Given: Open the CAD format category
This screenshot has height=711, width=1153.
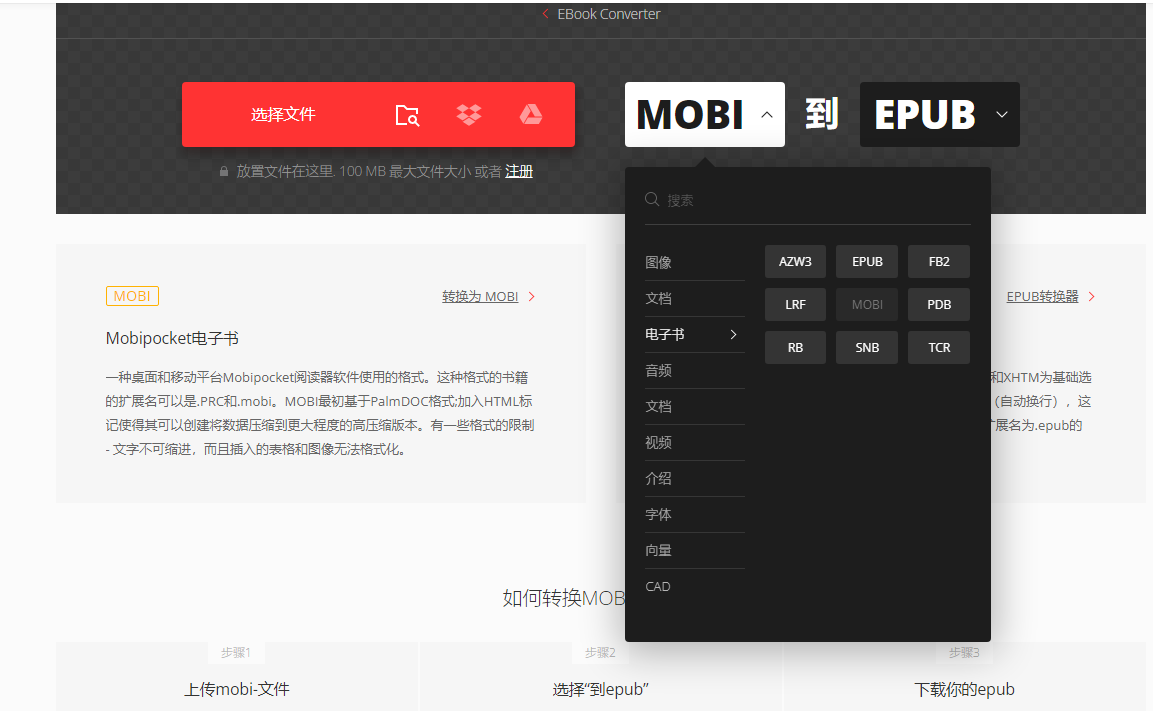Looking at the screenshot, I should (658, 587).
